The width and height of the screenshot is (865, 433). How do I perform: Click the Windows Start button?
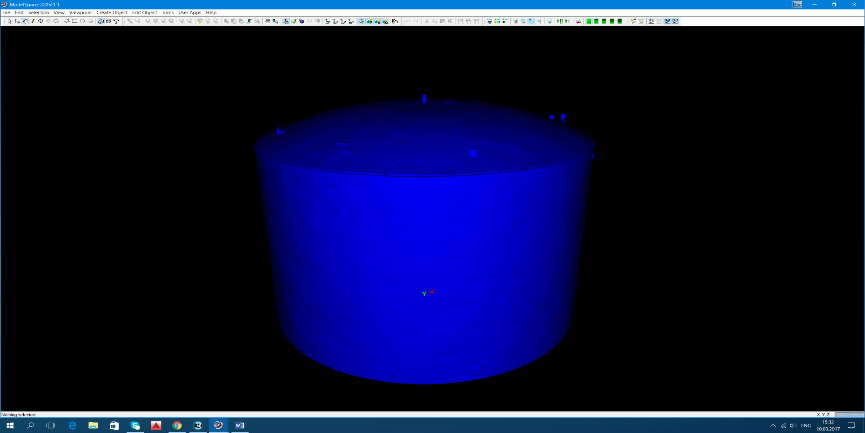tap(10, 425)
